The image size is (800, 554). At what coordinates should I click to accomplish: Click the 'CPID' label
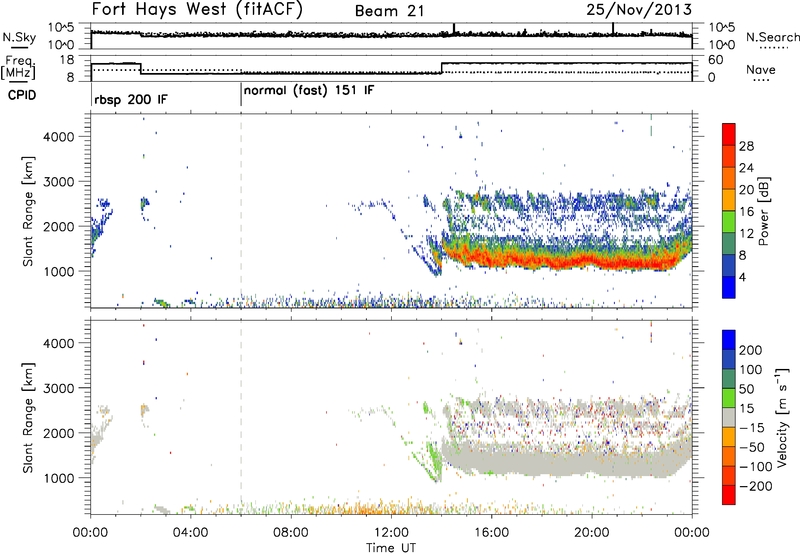(22, 95)
